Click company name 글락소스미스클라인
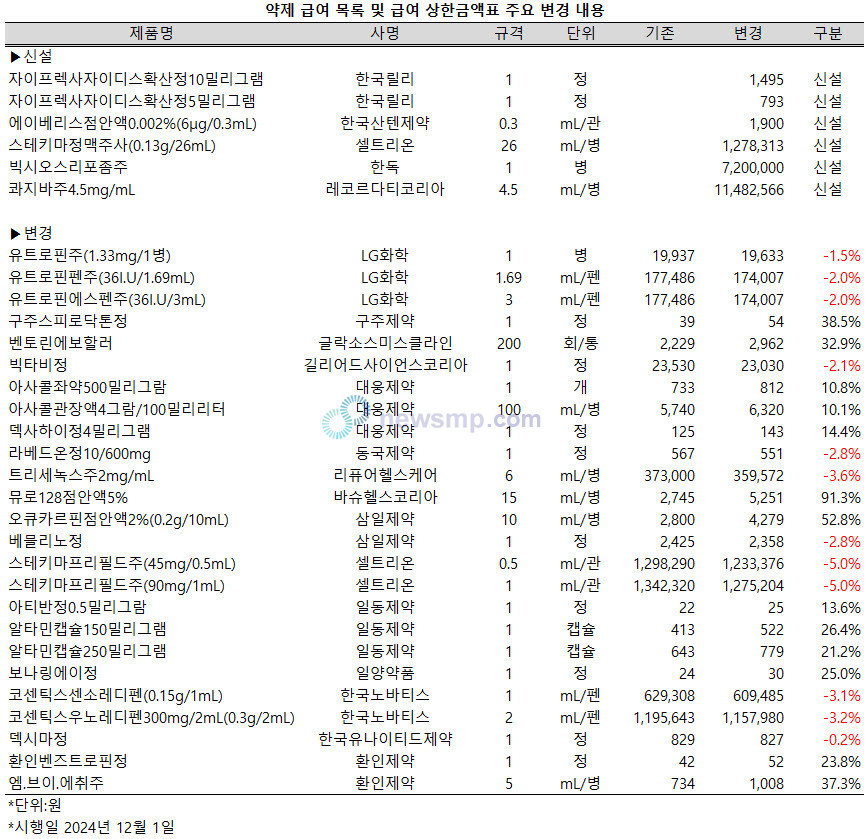 385,343
